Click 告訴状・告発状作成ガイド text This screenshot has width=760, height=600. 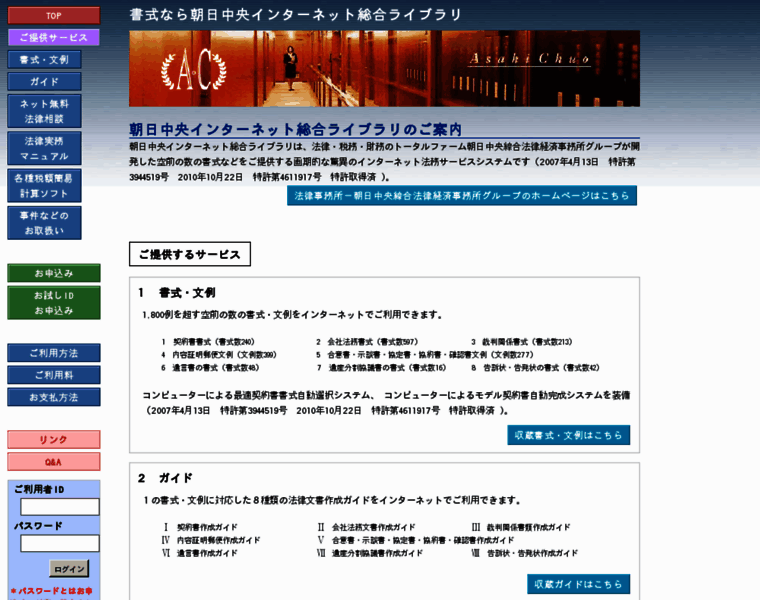pyautogui.click(x=532, y=553)
